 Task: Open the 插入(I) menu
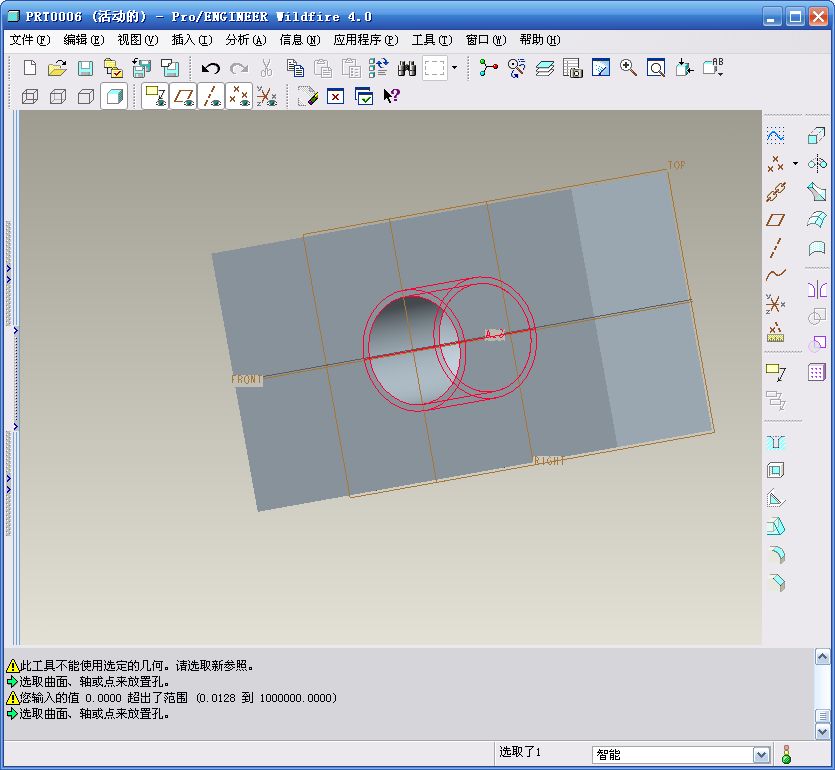coord(192,40)
